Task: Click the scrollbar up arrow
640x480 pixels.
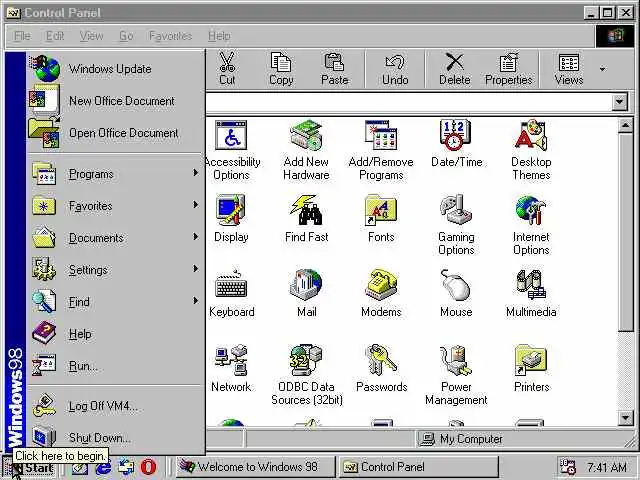Action: point(625,126)
